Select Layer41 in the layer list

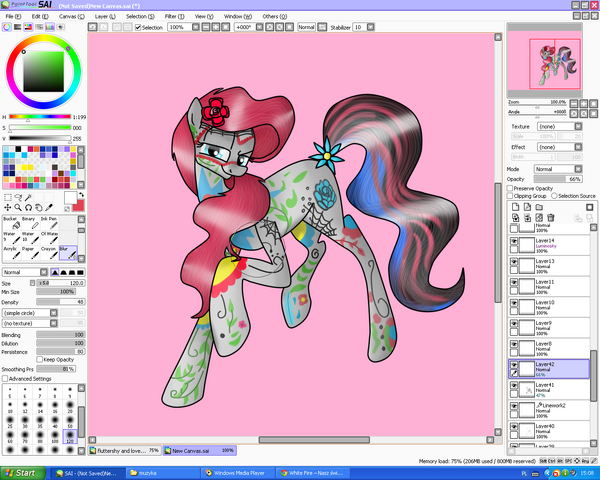pos(549,390)
